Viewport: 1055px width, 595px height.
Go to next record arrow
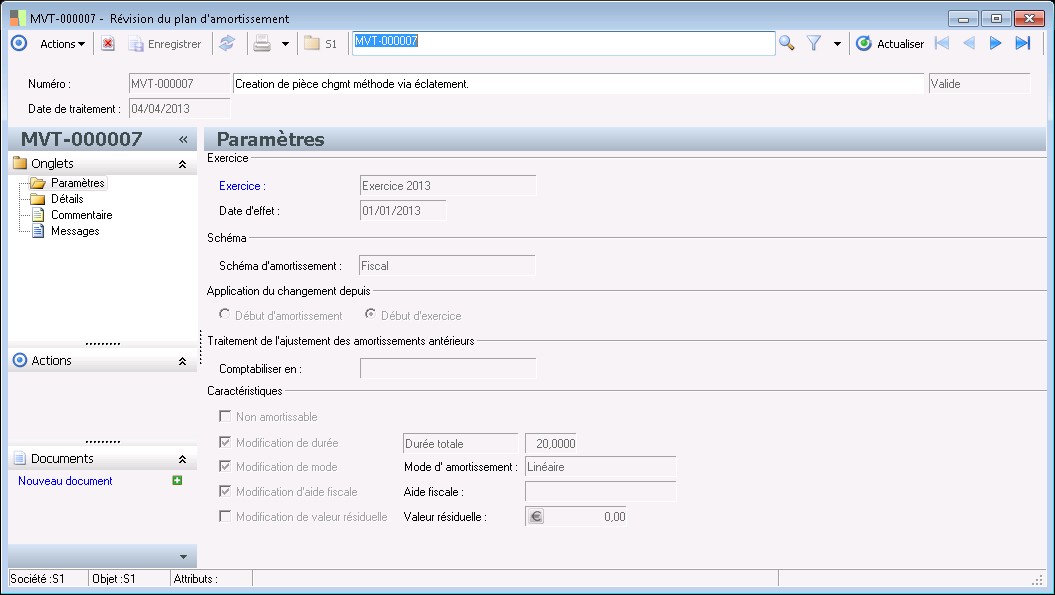(996, 43)
